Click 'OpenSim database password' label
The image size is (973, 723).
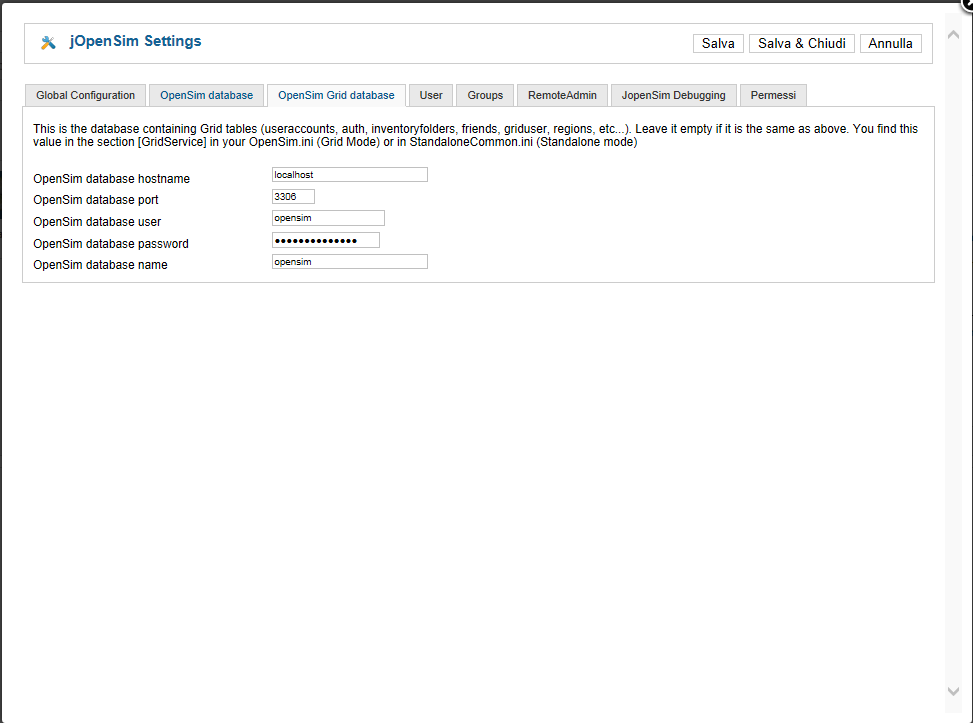click(x=111, y=244)
